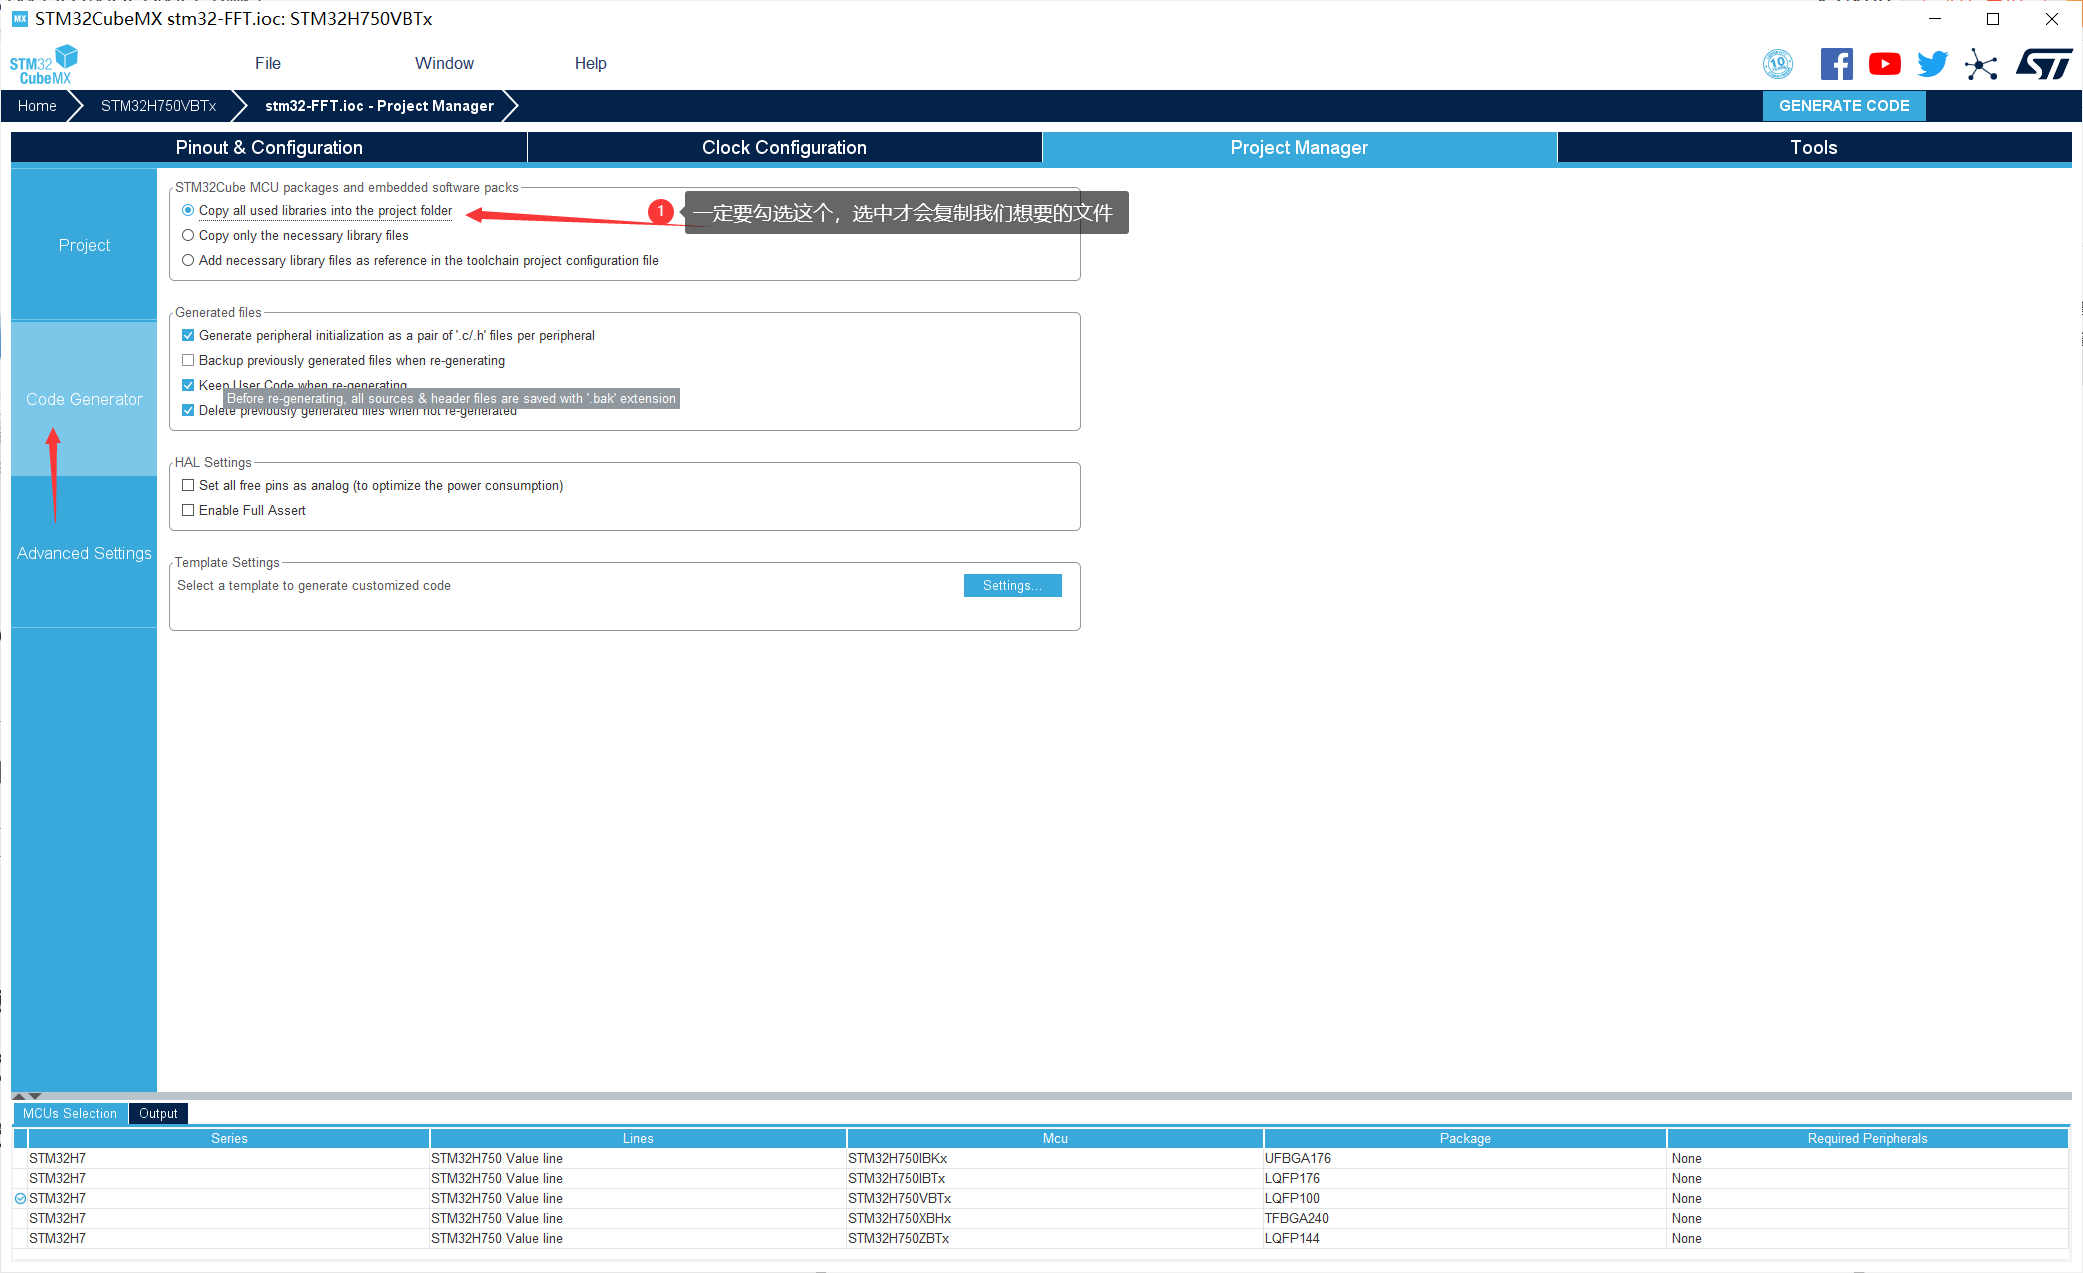This screenshot has height=1273, width=2083.
Task: Switch to the Output tab
Action: click(158, 1113)
